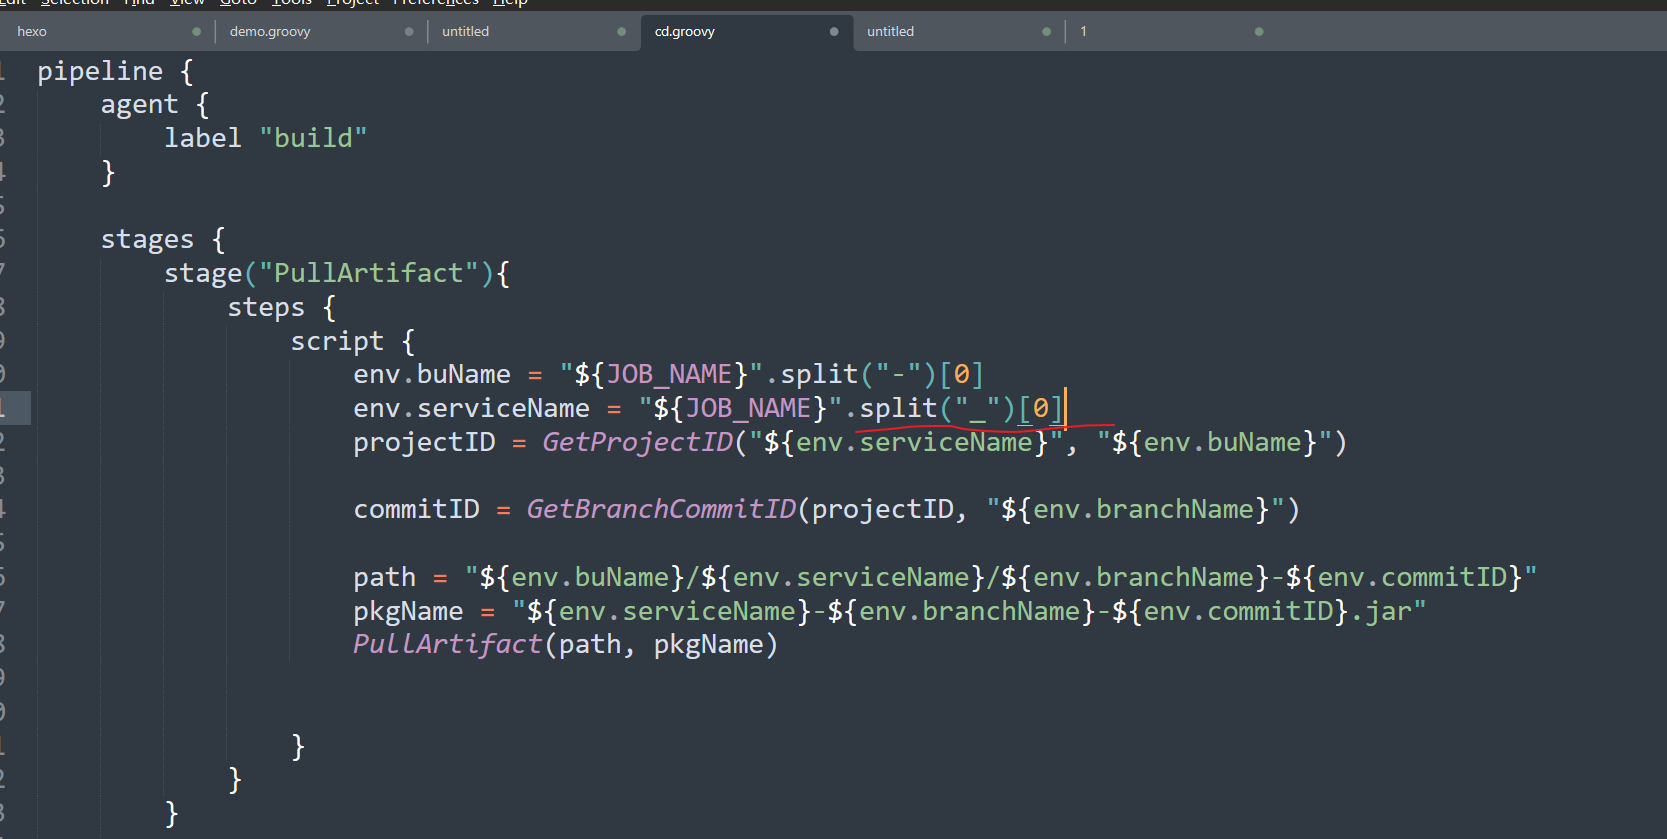Click the 'commitID' variable name

coord(416,510)
